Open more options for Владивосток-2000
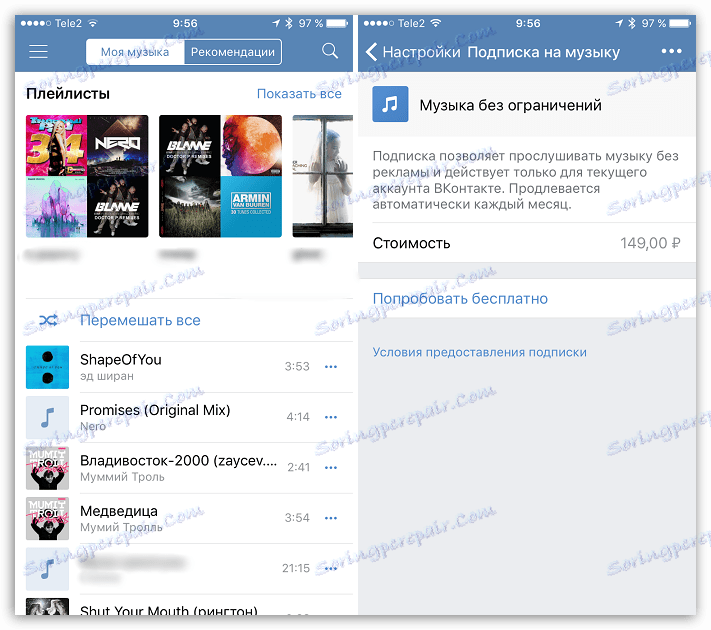 click(331, 467)
